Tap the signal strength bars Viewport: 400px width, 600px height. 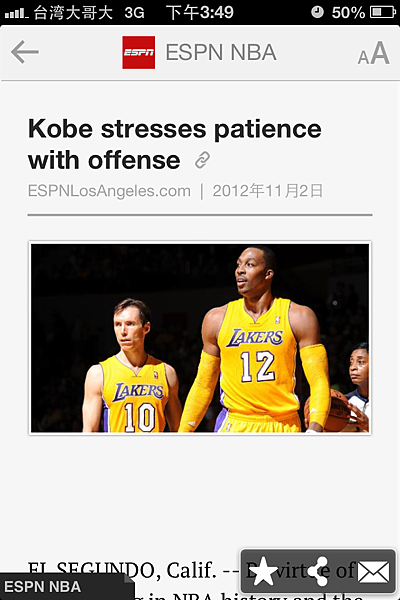click(16, 14)
